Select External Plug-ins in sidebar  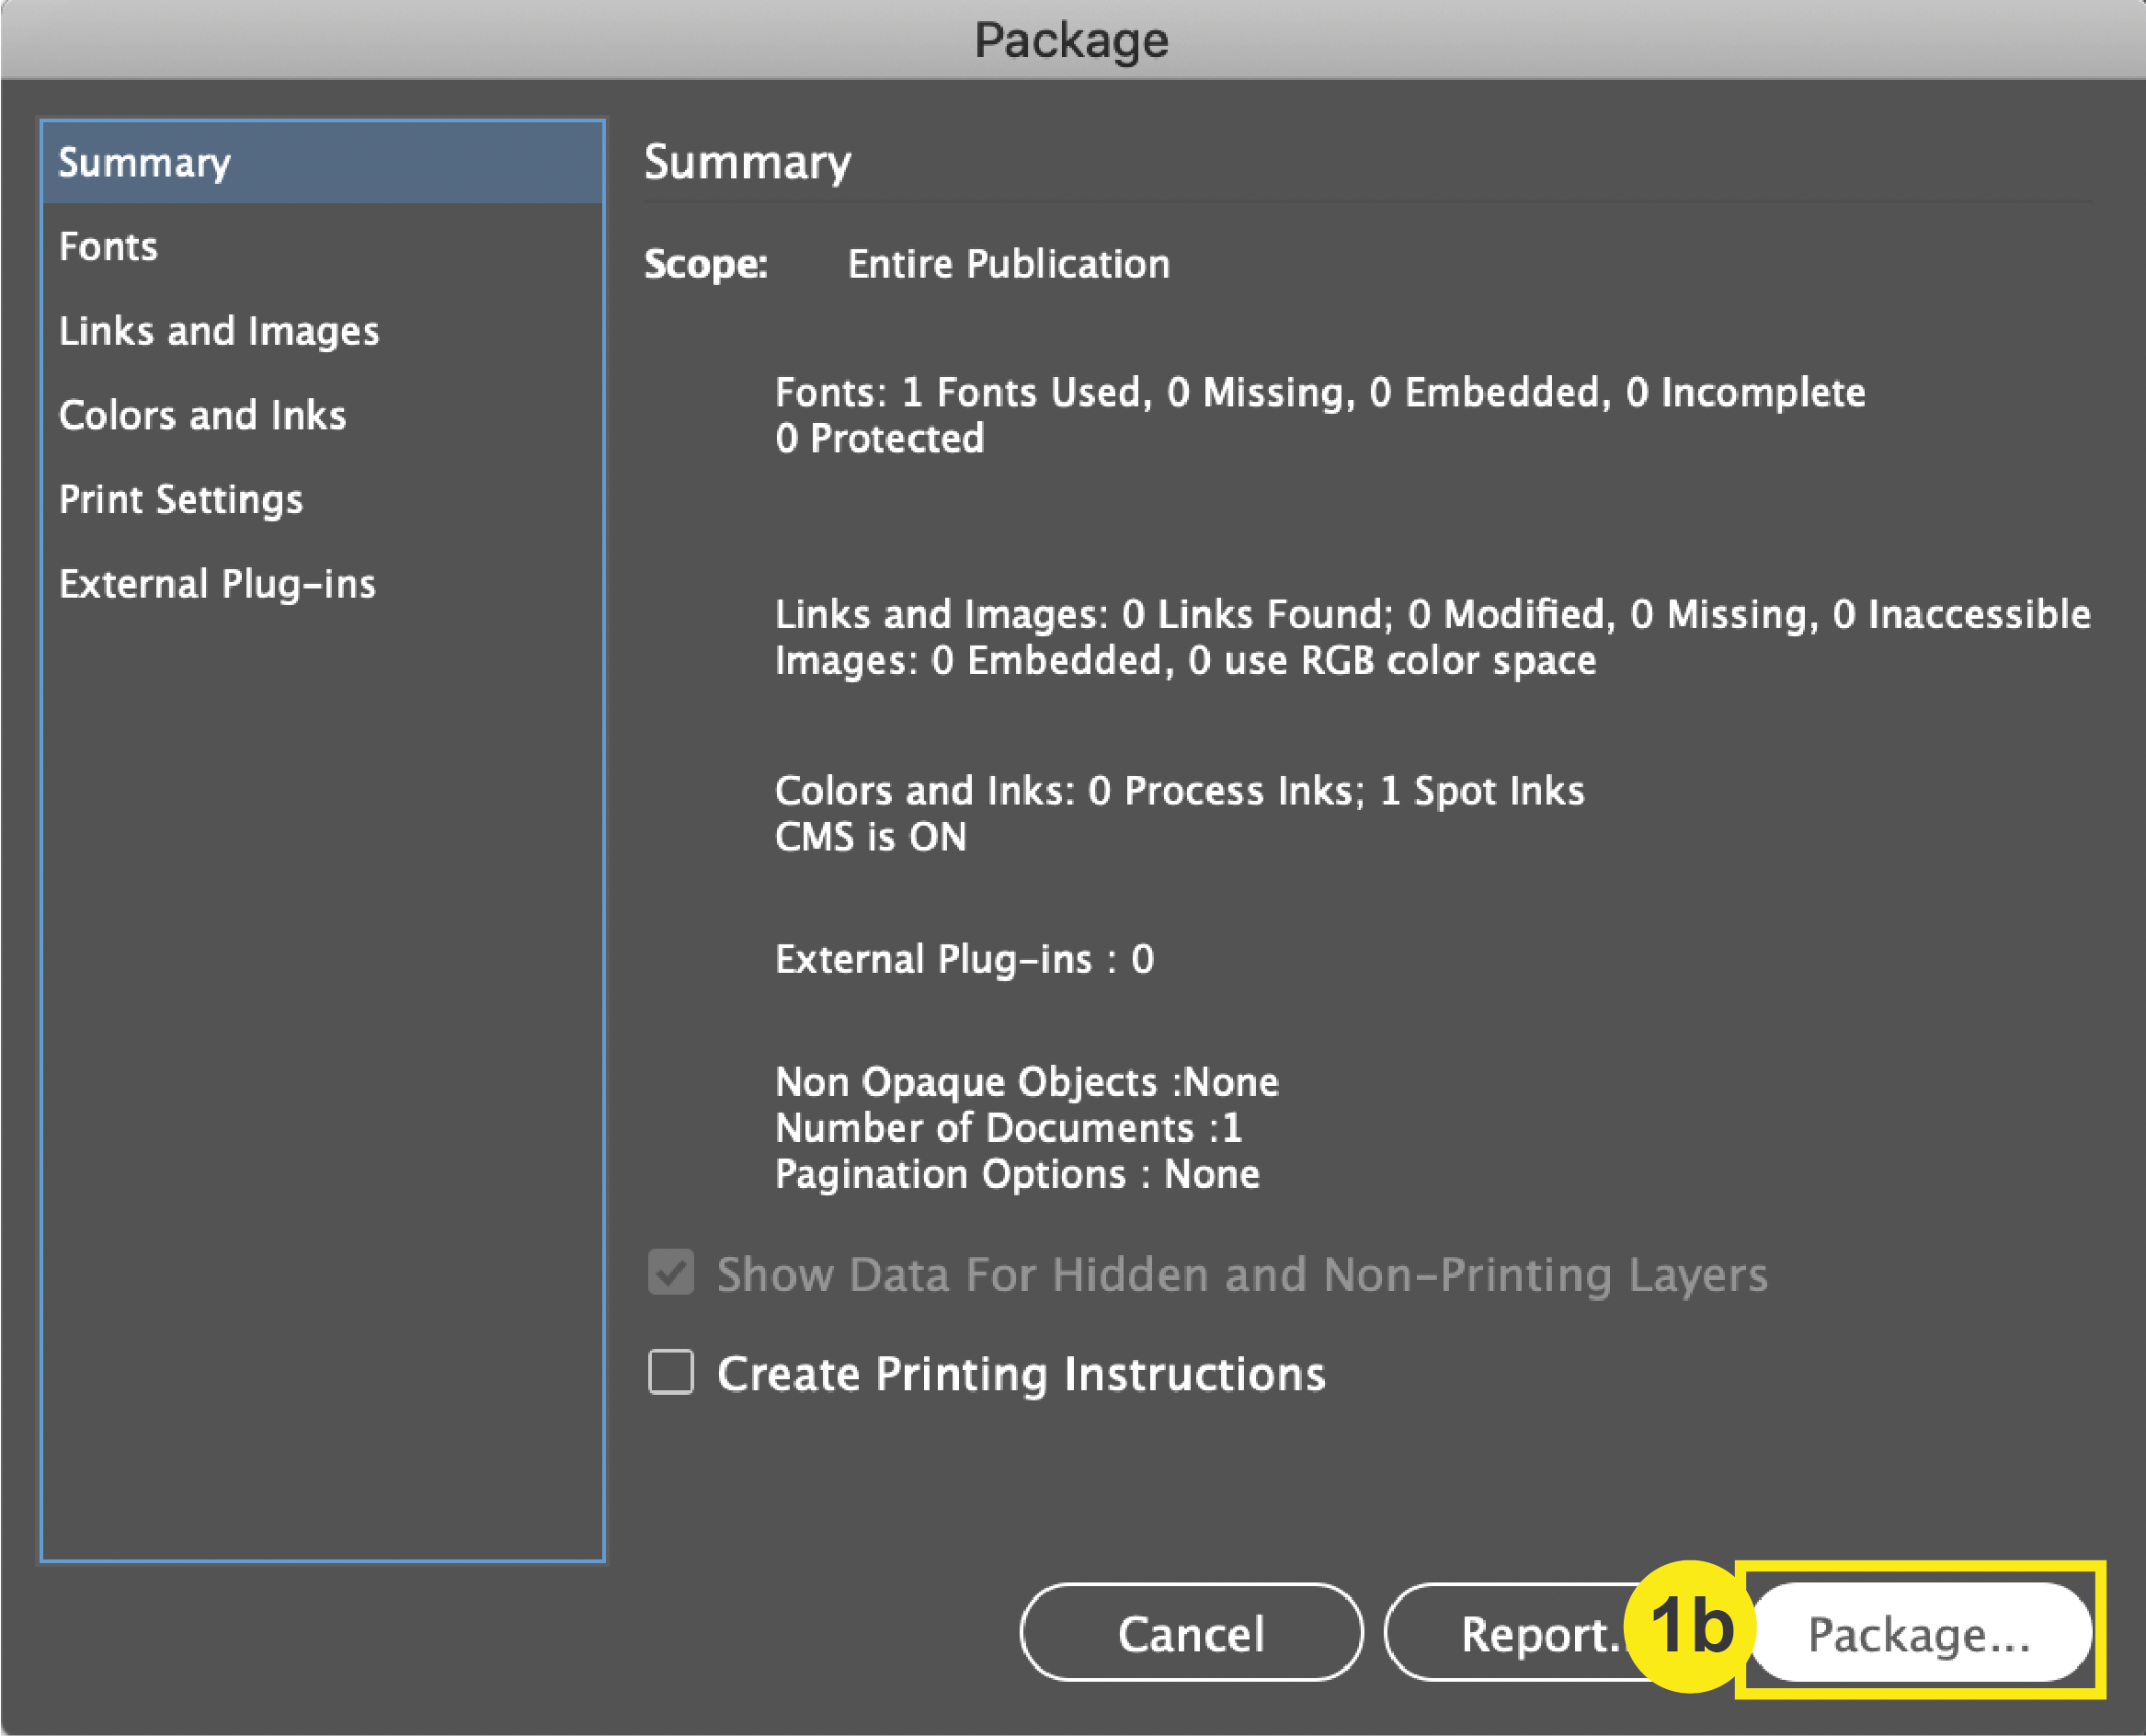(x=218, y=583)
